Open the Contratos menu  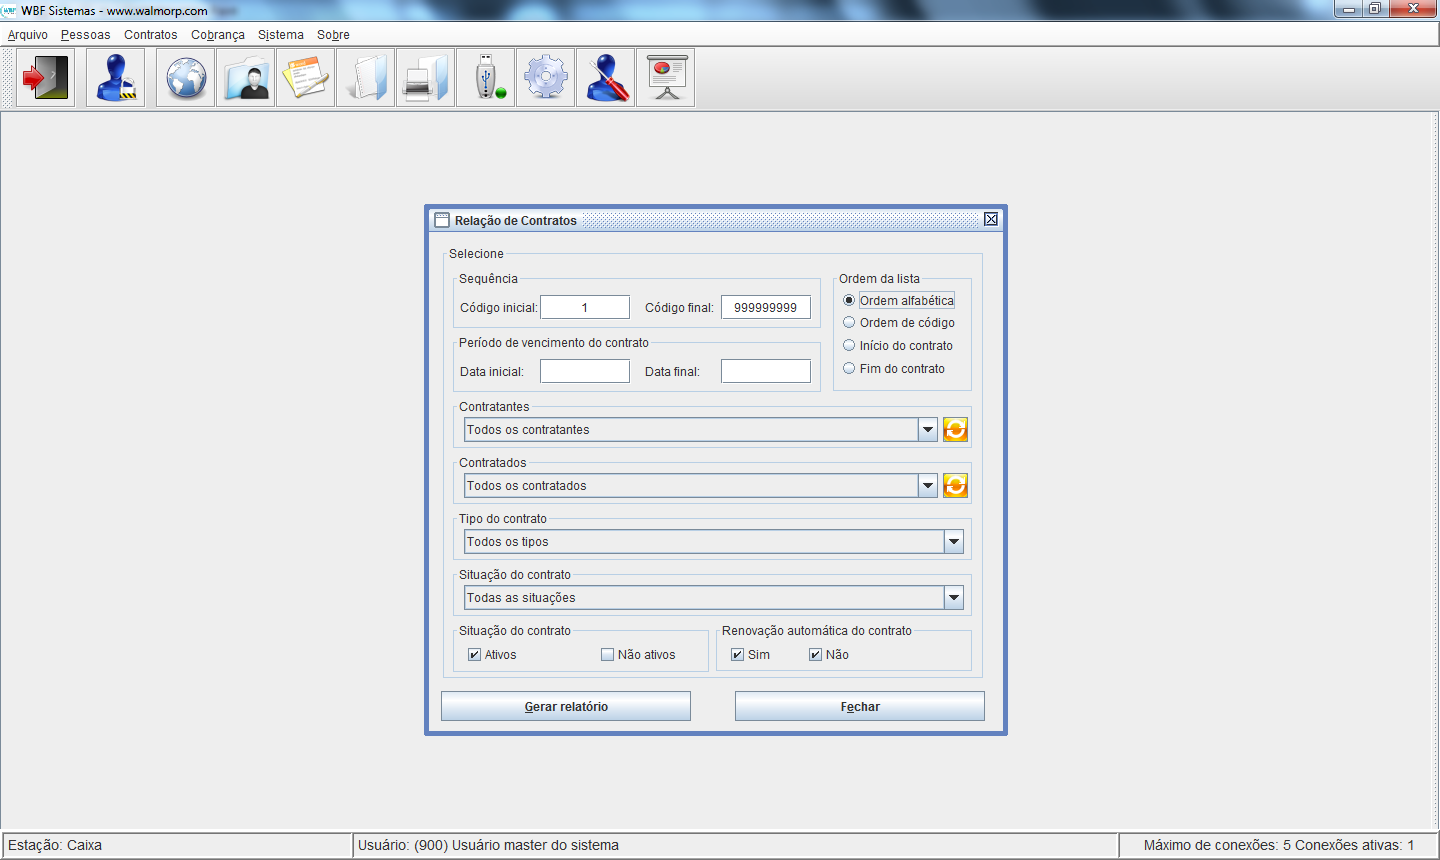coord(150,35)
